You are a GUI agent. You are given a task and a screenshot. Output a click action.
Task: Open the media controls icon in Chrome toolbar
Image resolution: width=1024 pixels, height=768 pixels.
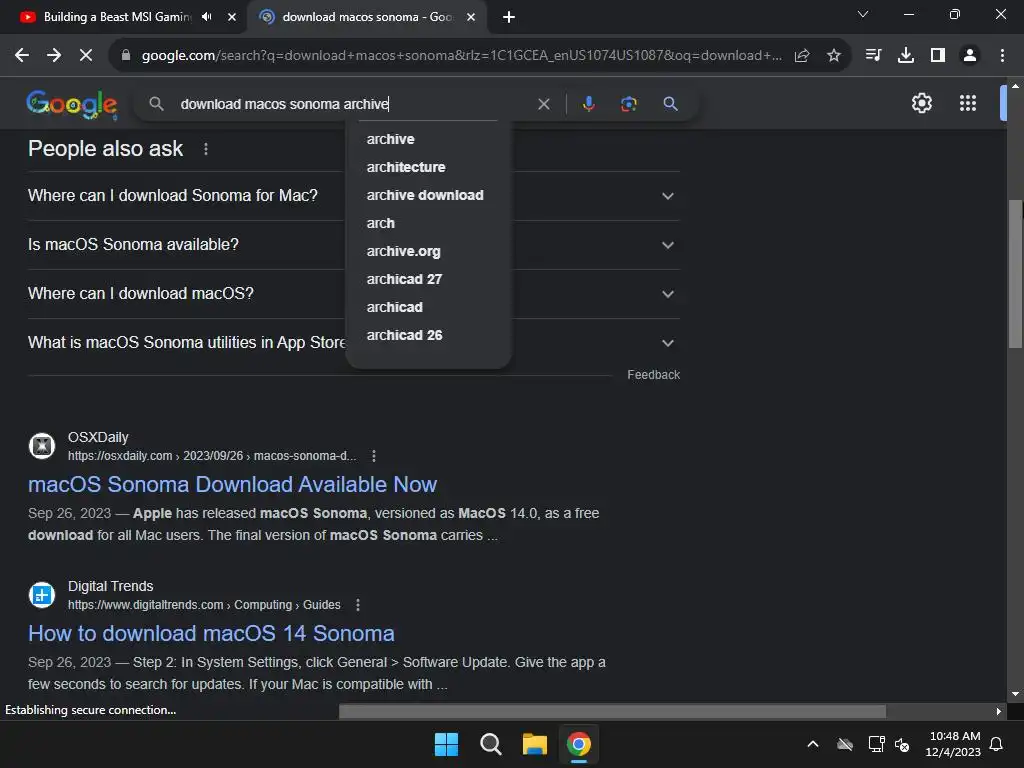coord(873,56)
